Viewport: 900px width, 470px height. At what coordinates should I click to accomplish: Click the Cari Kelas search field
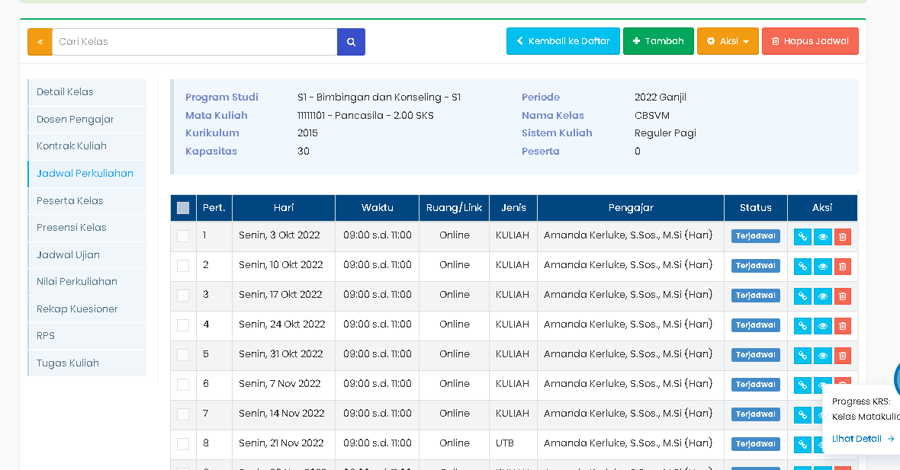[x=194, y=42]
